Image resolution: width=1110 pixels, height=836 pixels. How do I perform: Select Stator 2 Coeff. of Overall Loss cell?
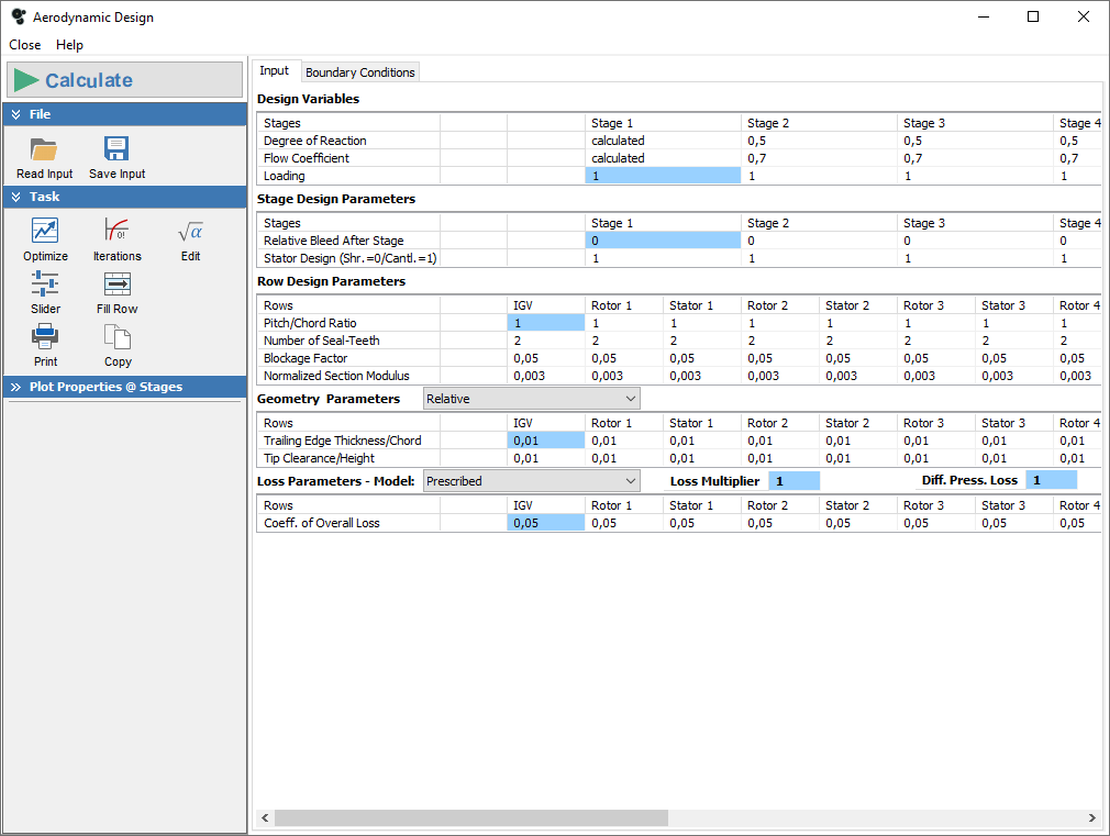858,523
